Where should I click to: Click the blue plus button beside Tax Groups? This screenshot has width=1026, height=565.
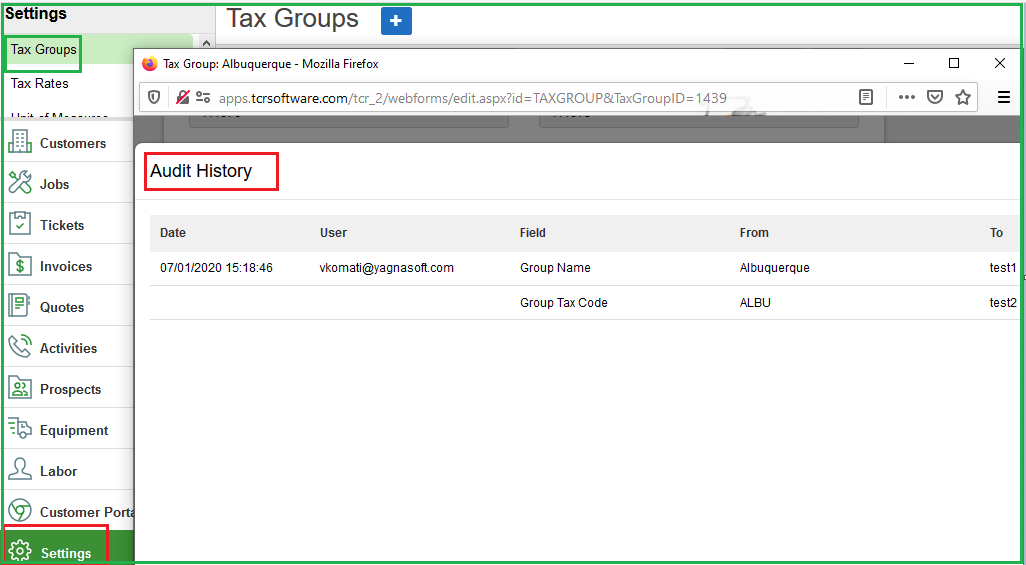pos(396,20)
